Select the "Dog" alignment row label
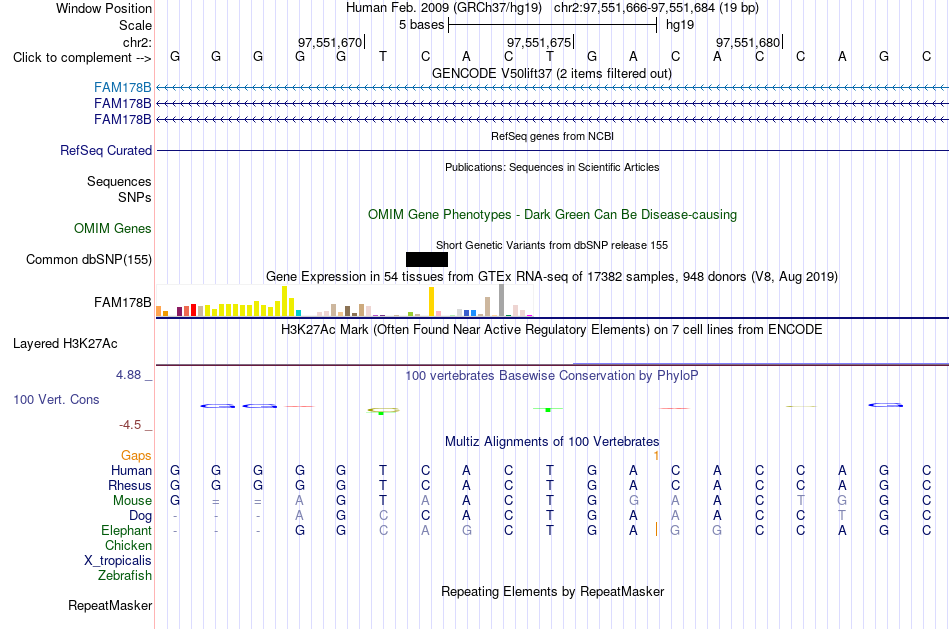950x629 pixels. tap(140, 516)
